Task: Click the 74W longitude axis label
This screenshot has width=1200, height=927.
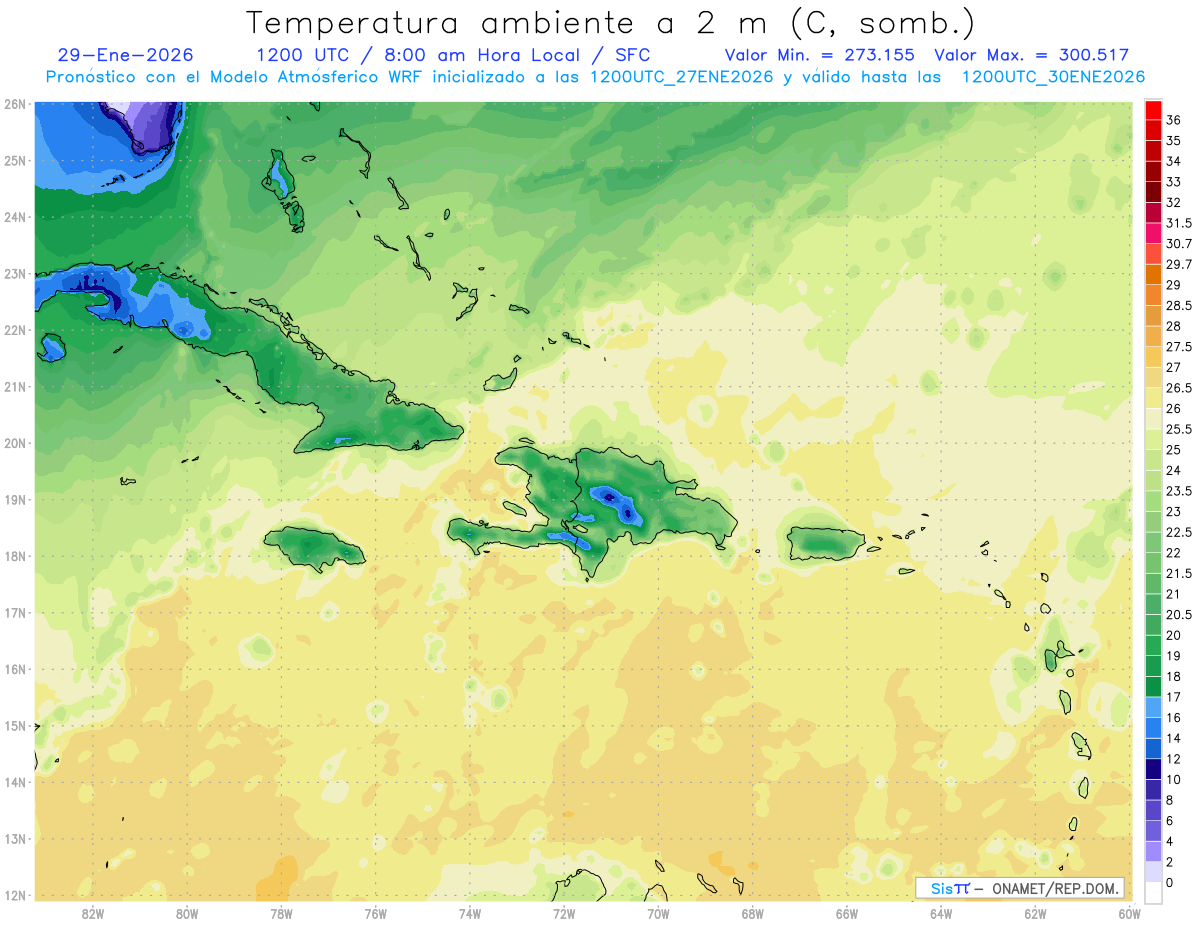Action: coord(470,913)
